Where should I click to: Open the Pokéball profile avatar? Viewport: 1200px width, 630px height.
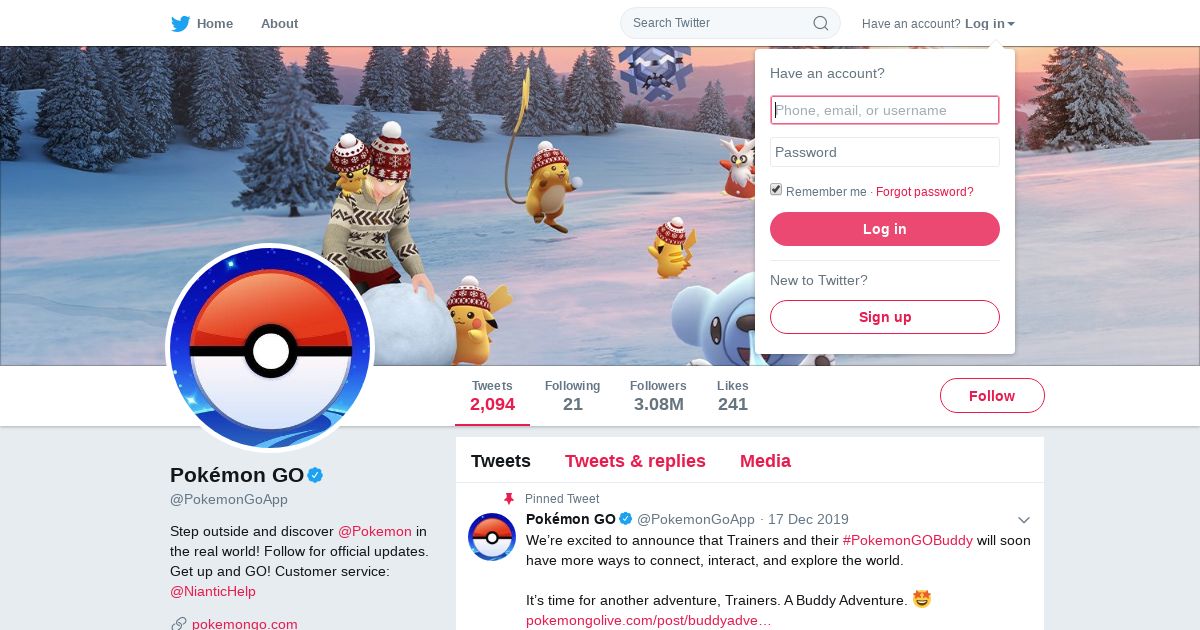[x=270, y=348]
